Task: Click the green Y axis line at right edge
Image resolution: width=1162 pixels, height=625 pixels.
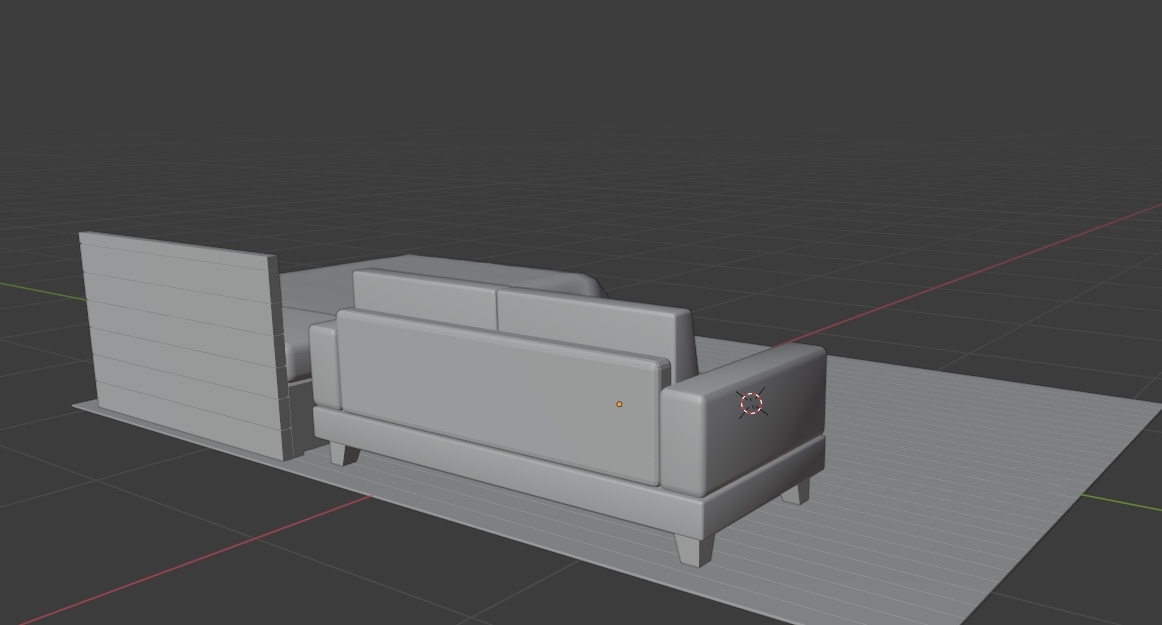Action: point(1130,497)
